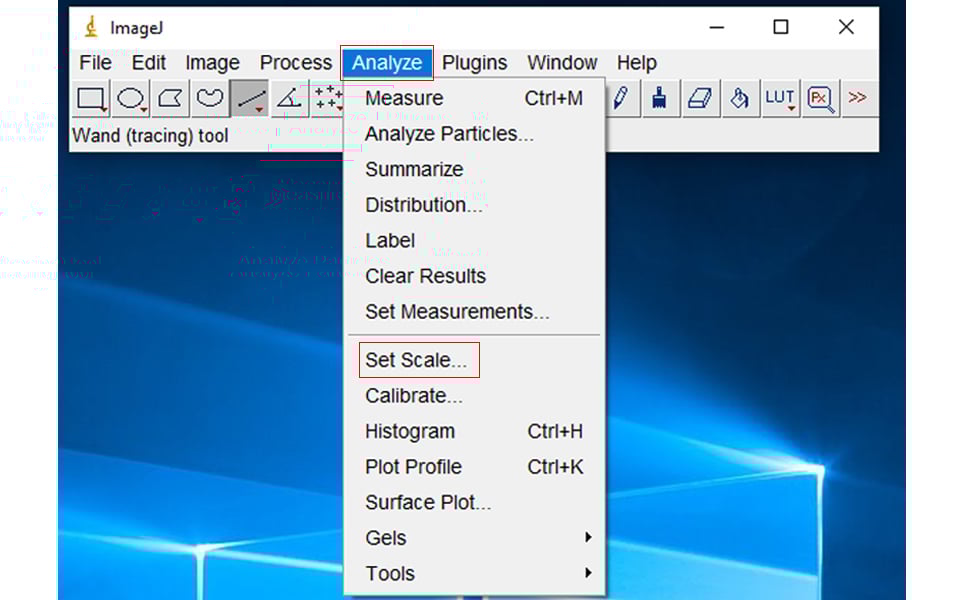Select the Straight Line tool
The height and width of the screenshot is (600, 964).
[250, 98]
